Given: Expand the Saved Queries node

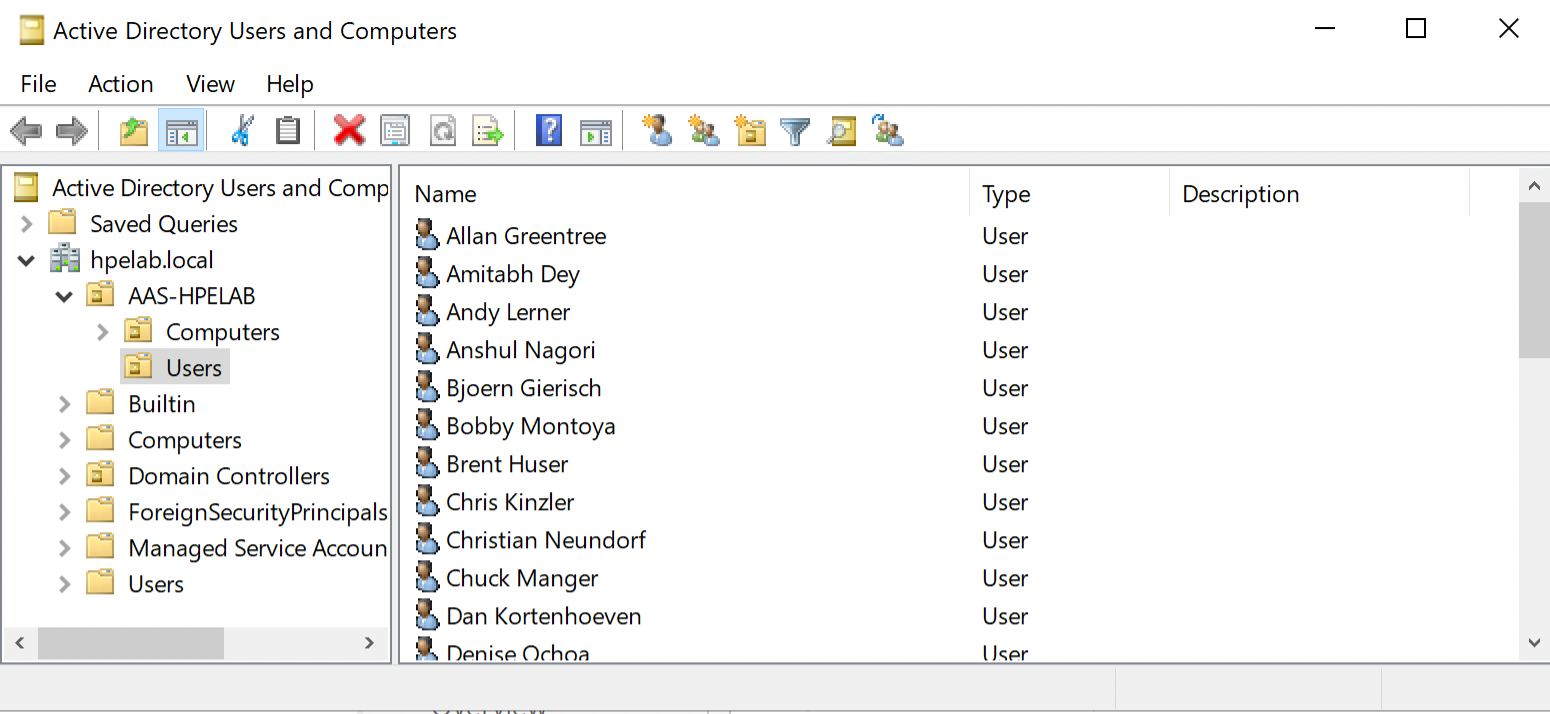Looking at the screenshot, I should [27, 224].
